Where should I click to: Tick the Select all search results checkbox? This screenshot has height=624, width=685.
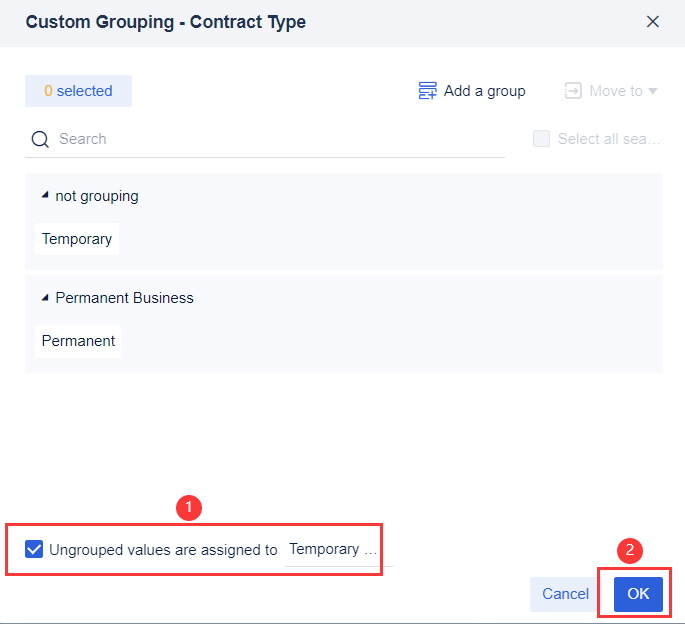pyautogui.click(x=541, y=139)
